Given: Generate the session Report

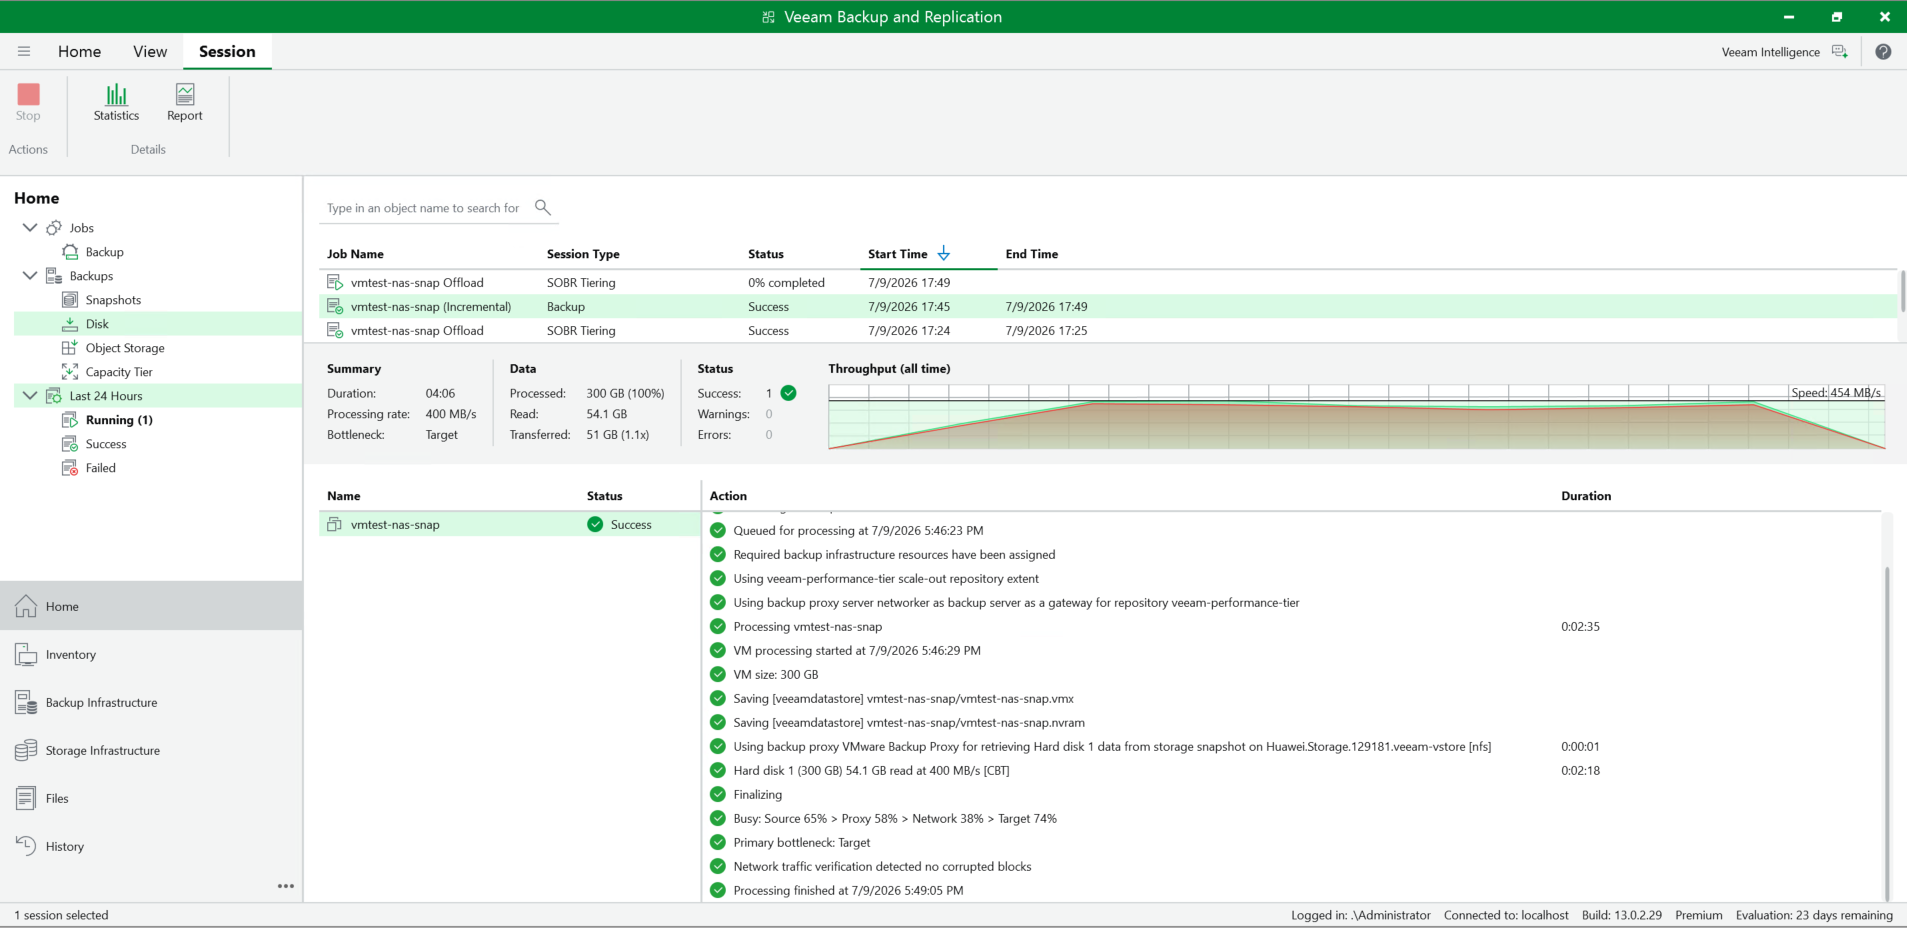Looking at the screenshot, I should [x=185, y=102].
